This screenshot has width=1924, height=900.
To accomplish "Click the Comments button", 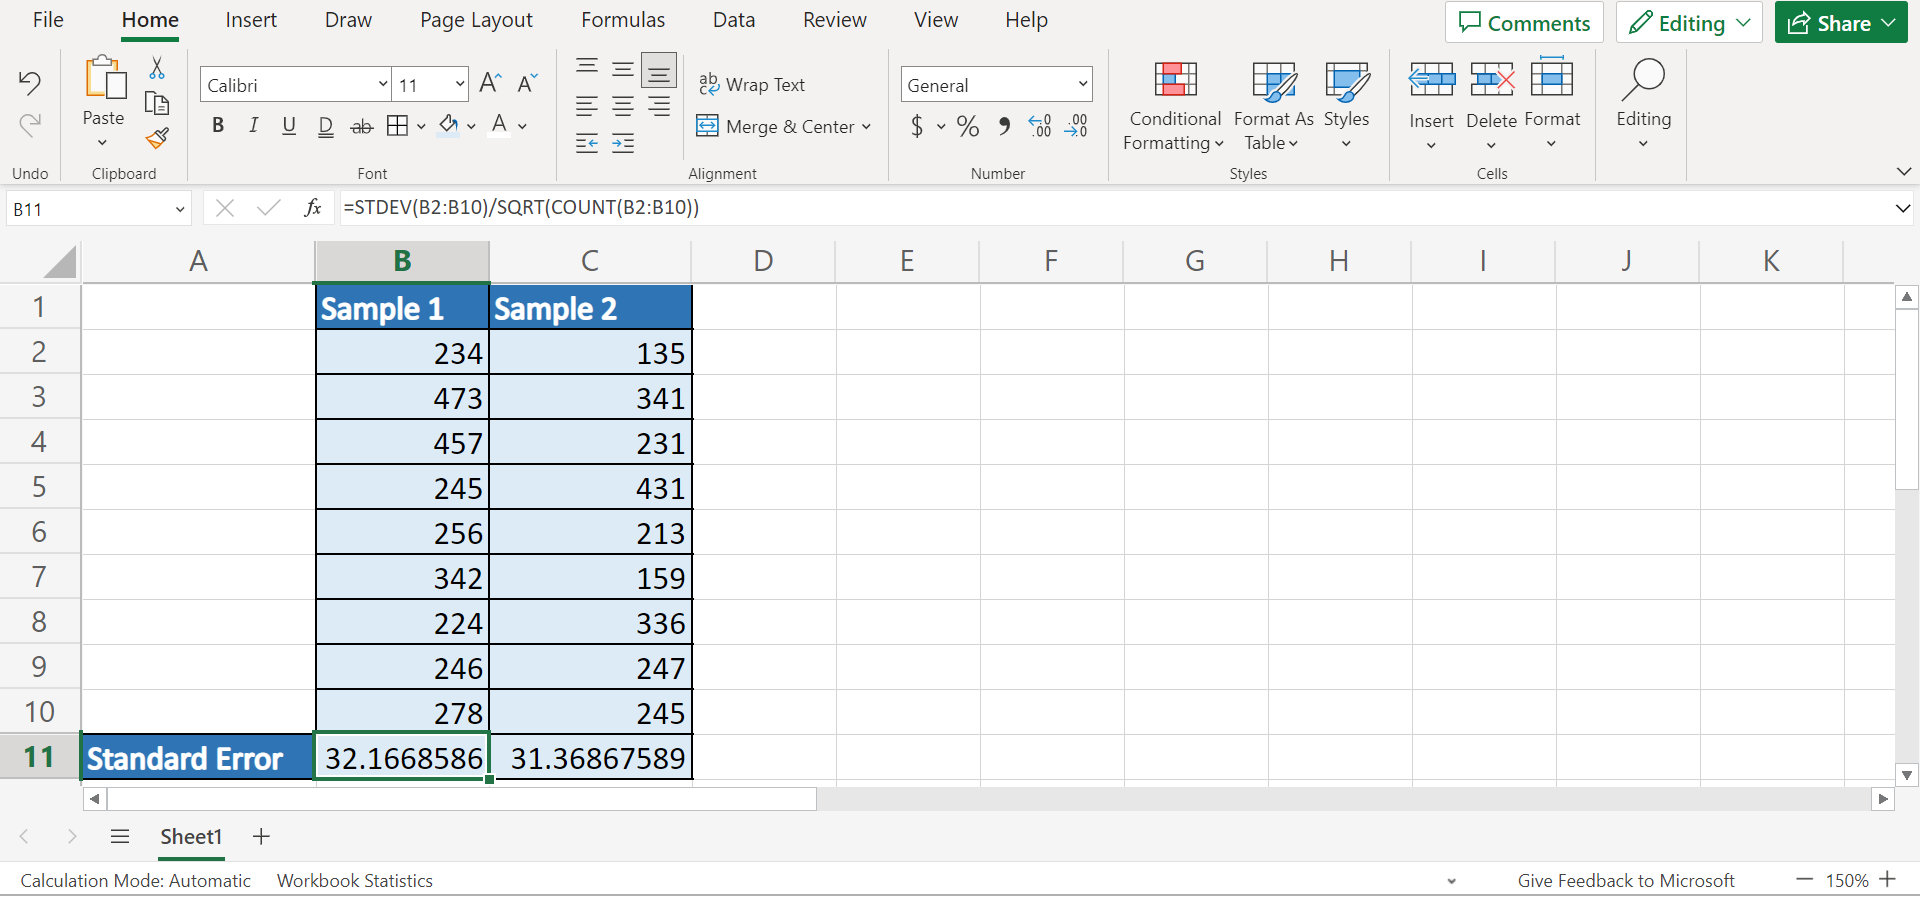I will pyautogui.click(x=1523, y=23).
